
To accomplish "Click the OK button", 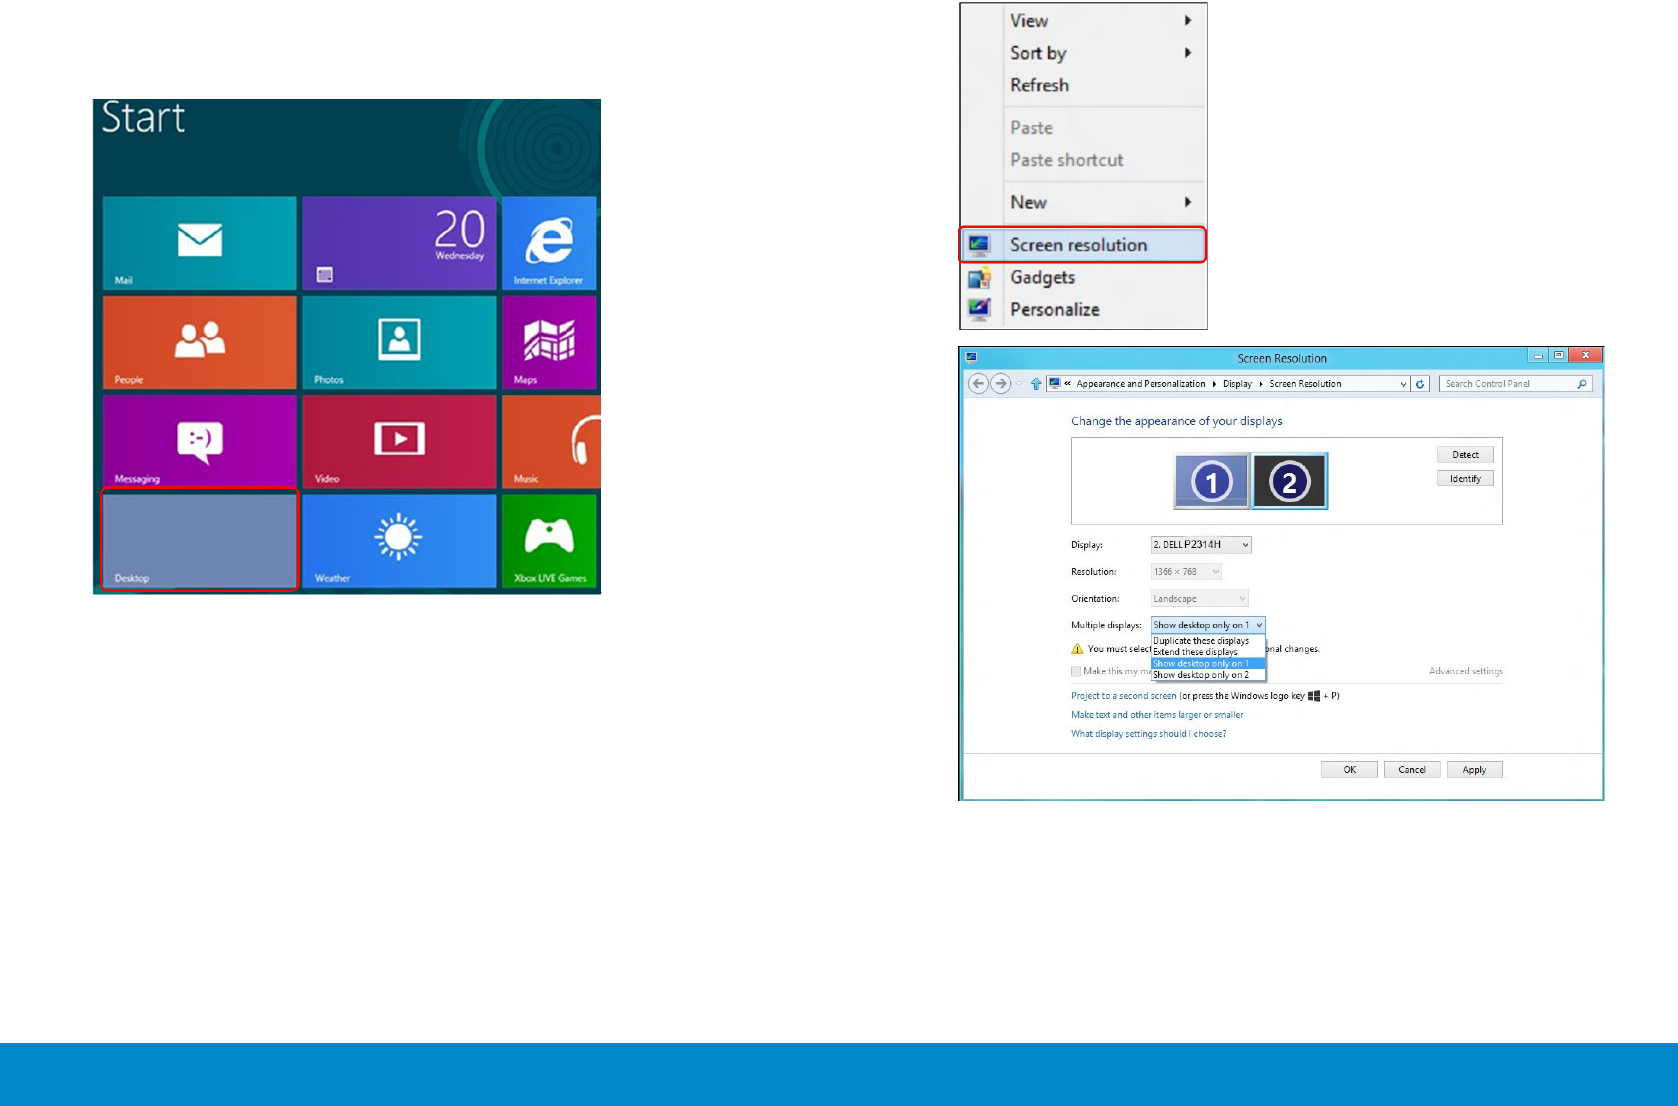I will pyautogui.click(x=1349, y=770).
